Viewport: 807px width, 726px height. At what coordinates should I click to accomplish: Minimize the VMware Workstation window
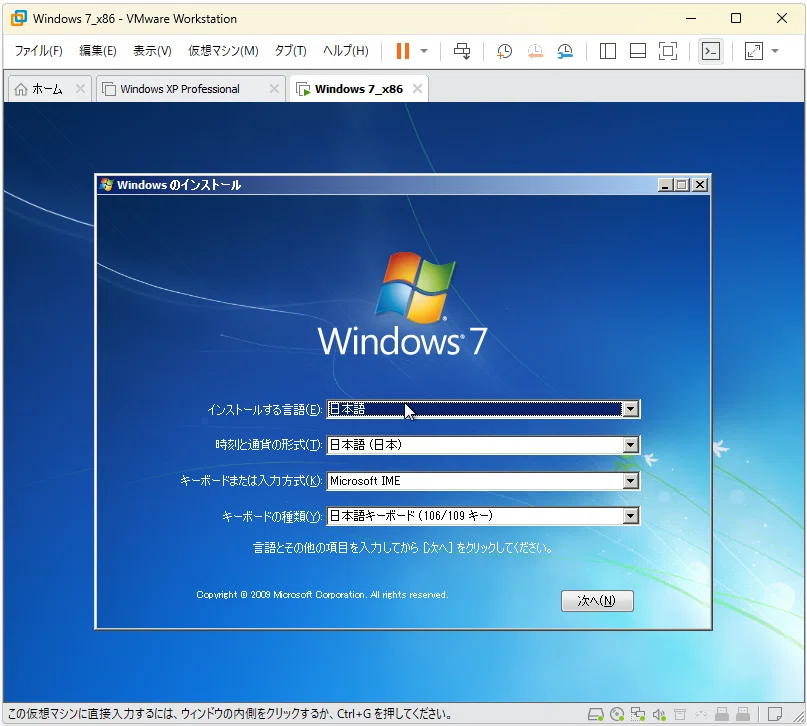[x=691, y=19]
